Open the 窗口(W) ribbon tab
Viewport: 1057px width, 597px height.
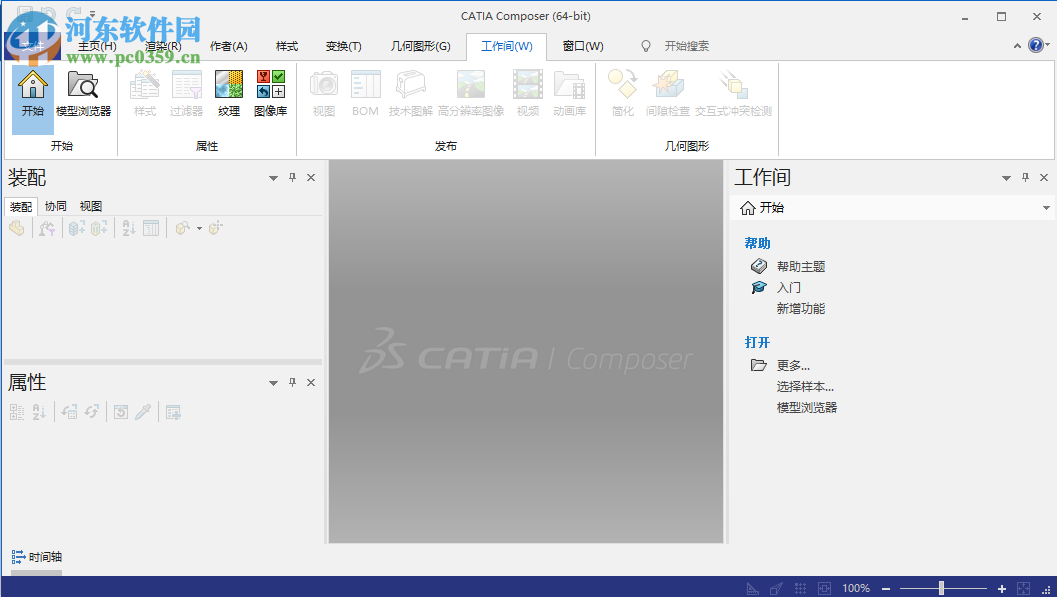coord(583,46)
